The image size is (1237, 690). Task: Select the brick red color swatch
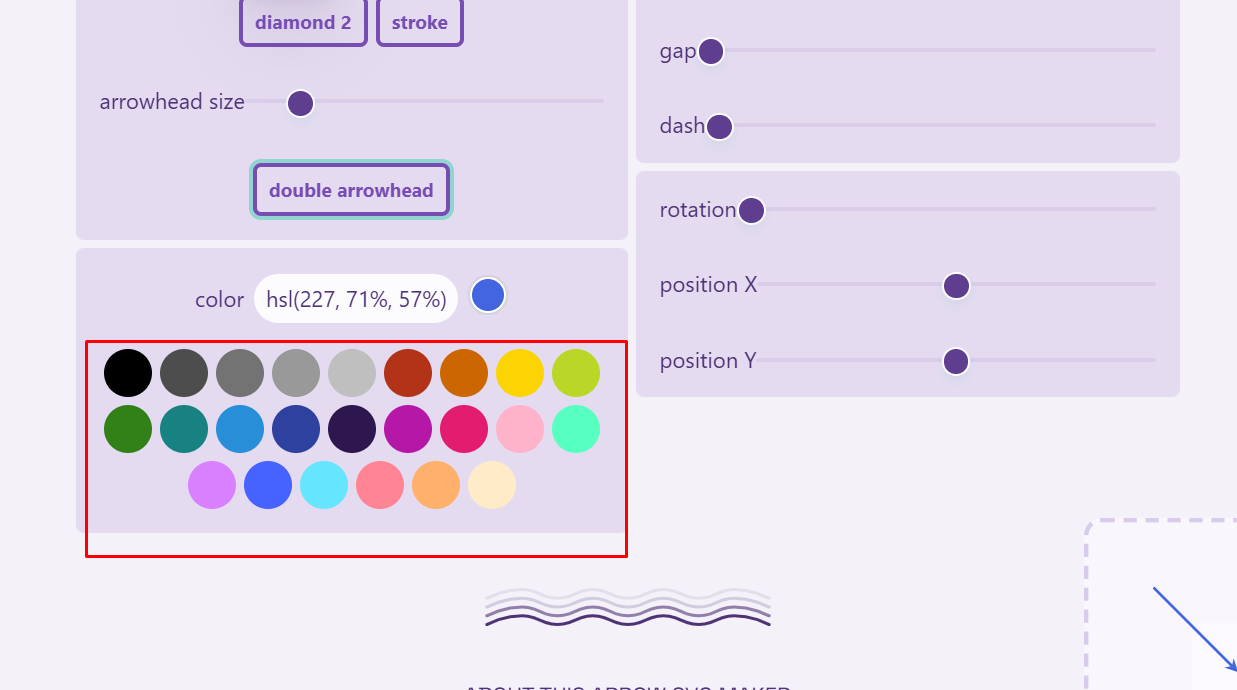408,371
